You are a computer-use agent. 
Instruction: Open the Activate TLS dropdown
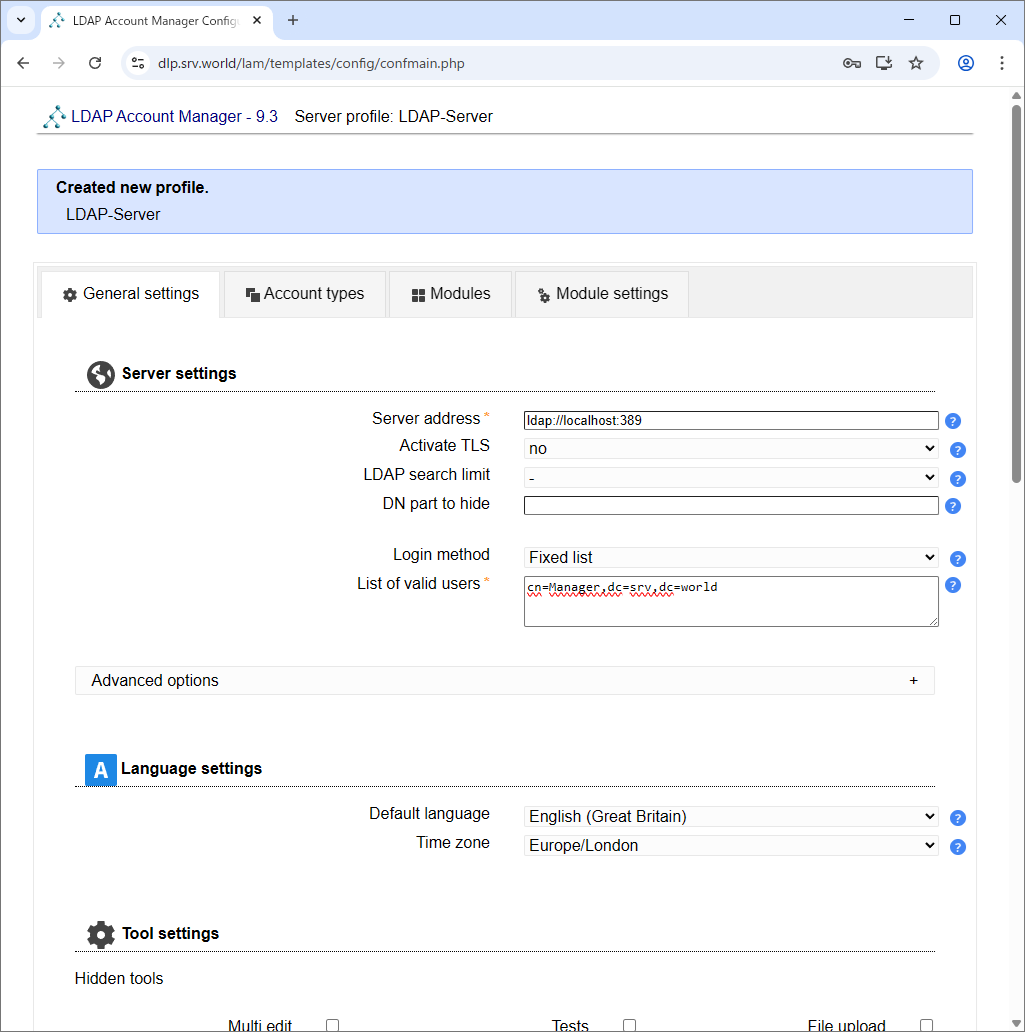[731, 449]
